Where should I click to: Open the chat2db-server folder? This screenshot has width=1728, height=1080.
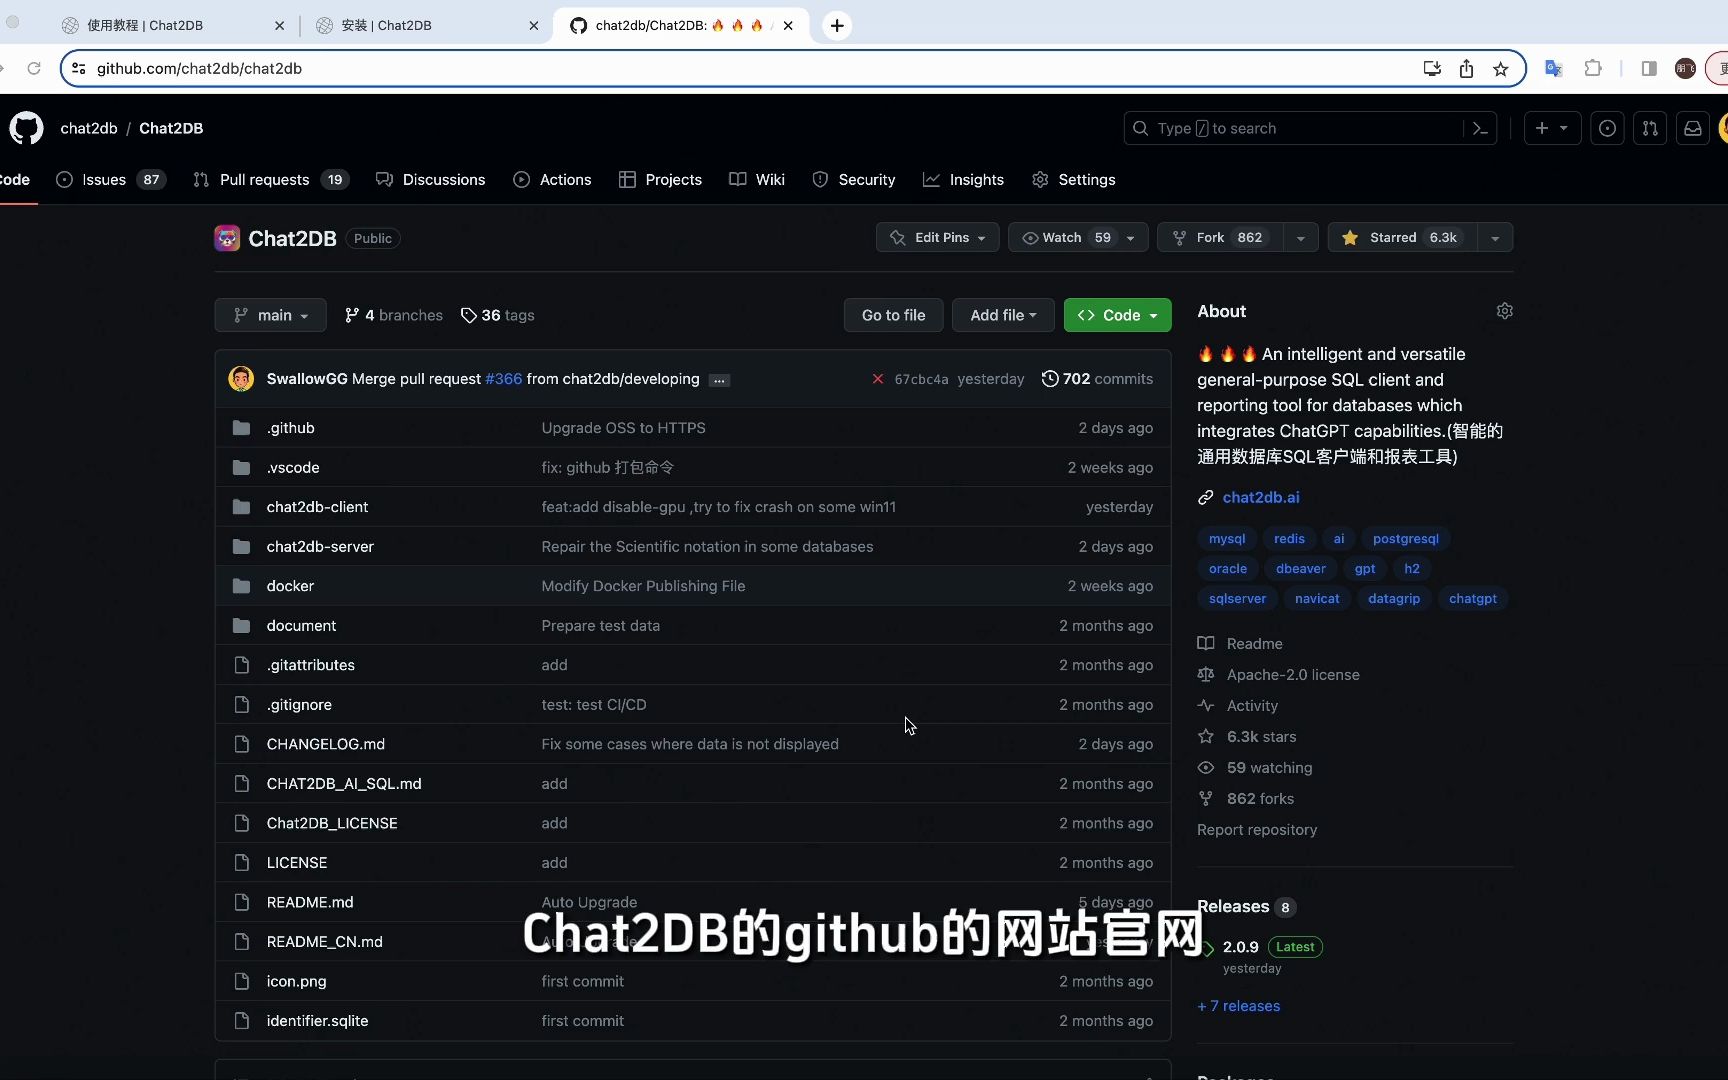[320, 547]
